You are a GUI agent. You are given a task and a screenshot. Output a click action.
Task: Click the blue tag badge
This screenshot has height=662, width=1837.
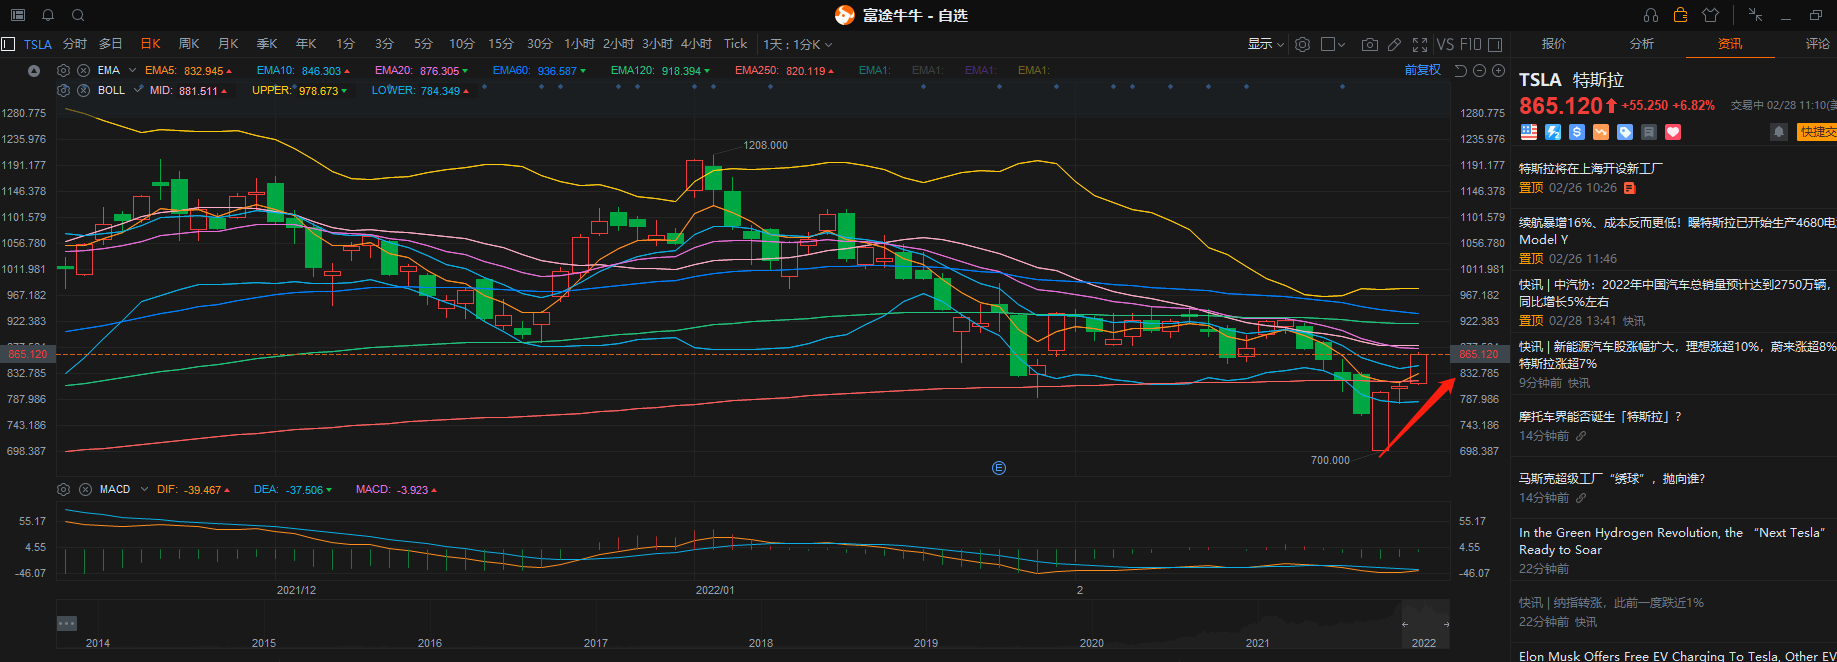click(x=1625, y=132)
